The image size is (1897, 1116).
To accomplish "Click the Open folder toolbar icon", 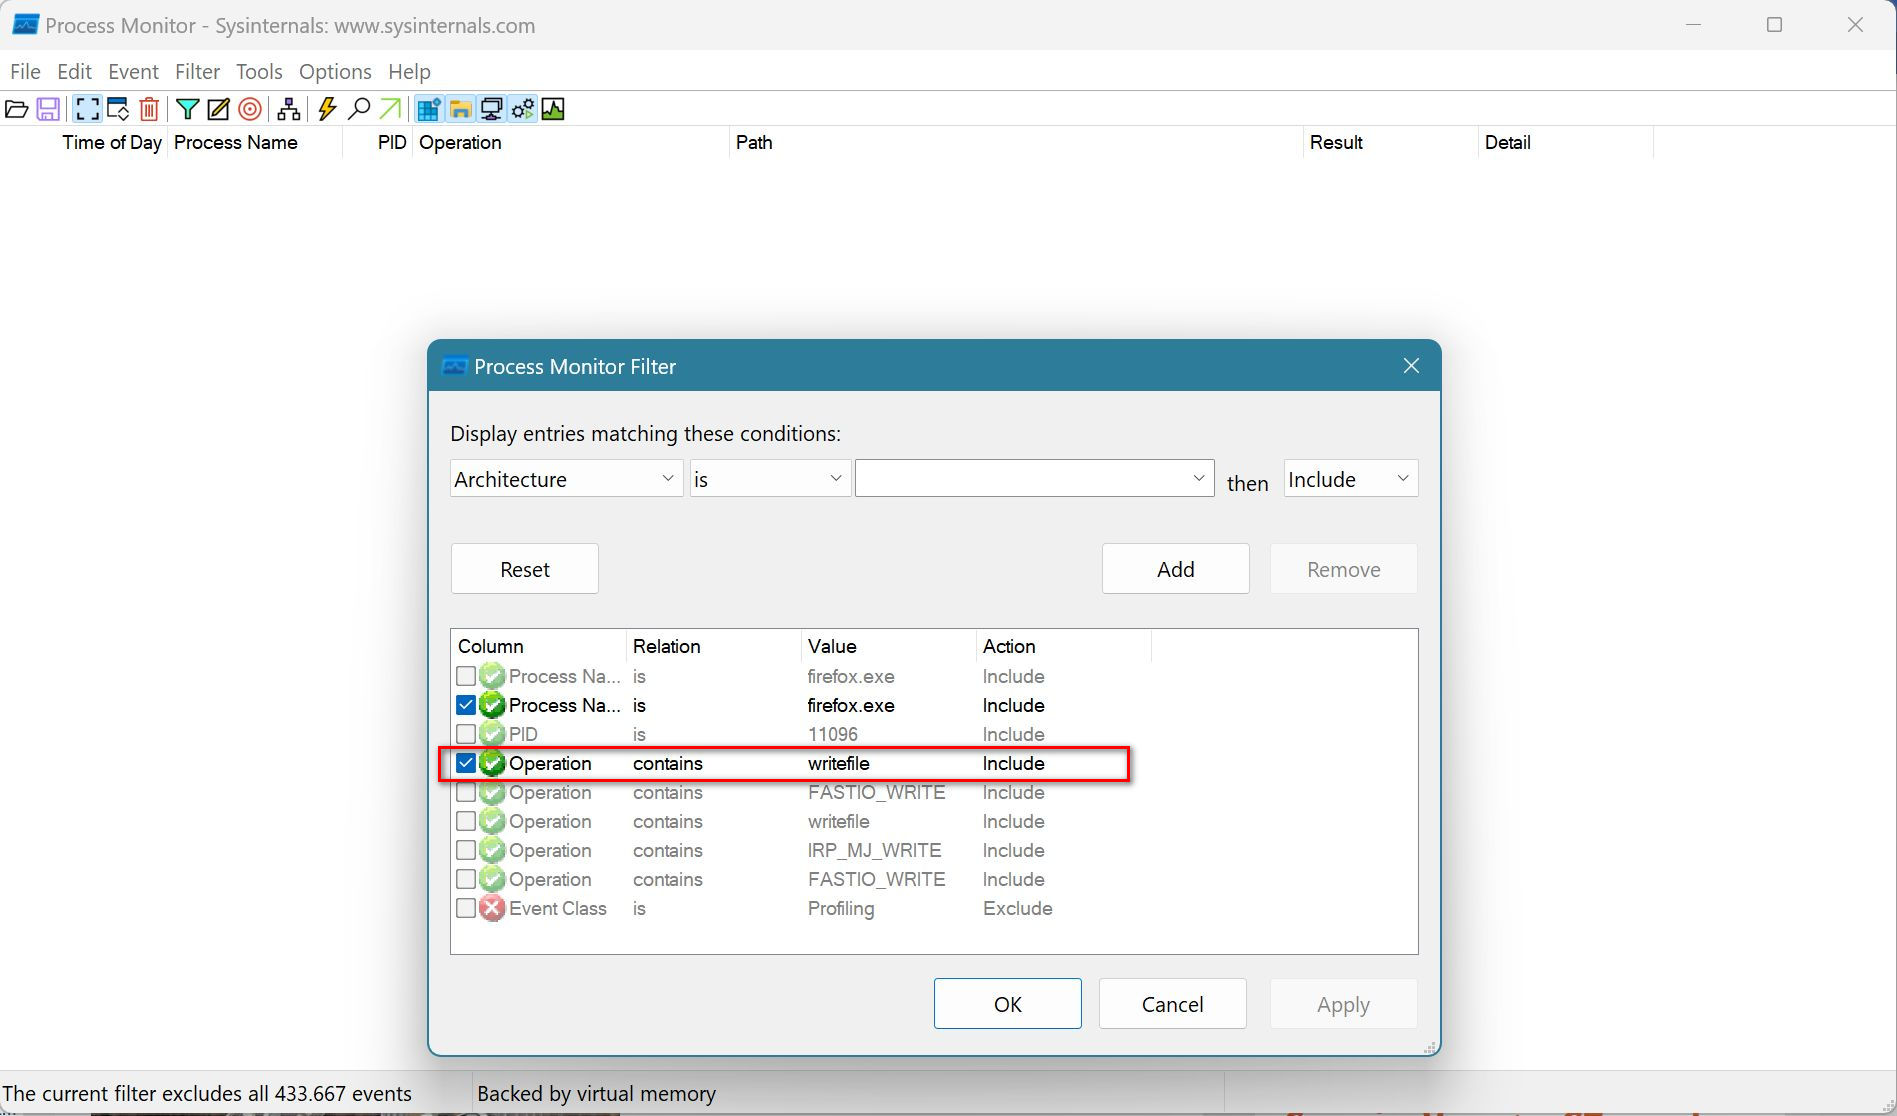I will click(x=17, y=109).
